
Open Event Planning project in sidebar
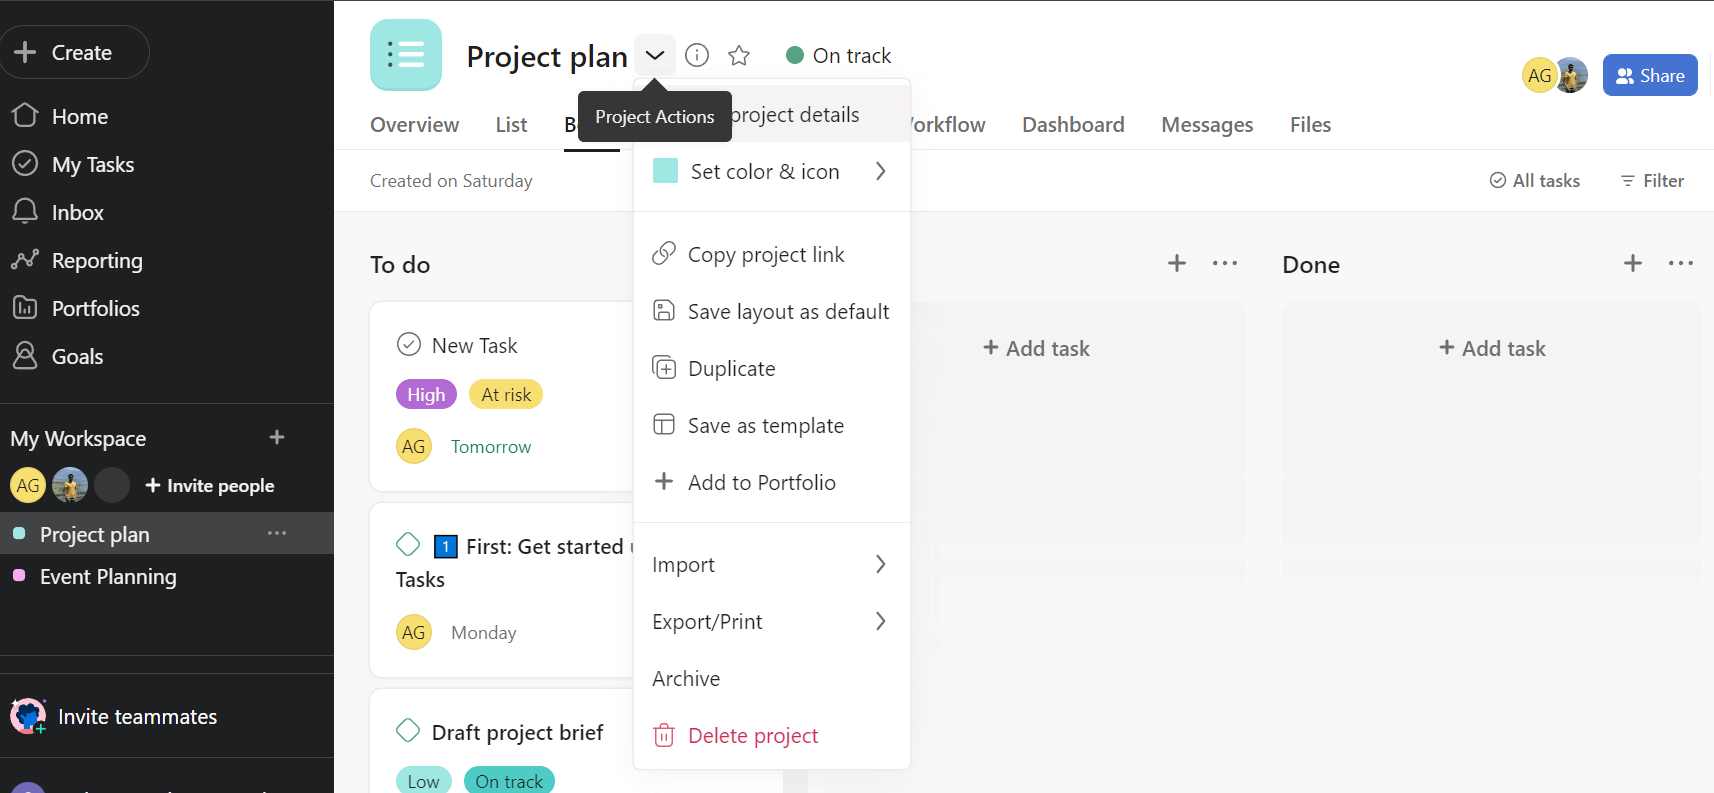[108, 577]
